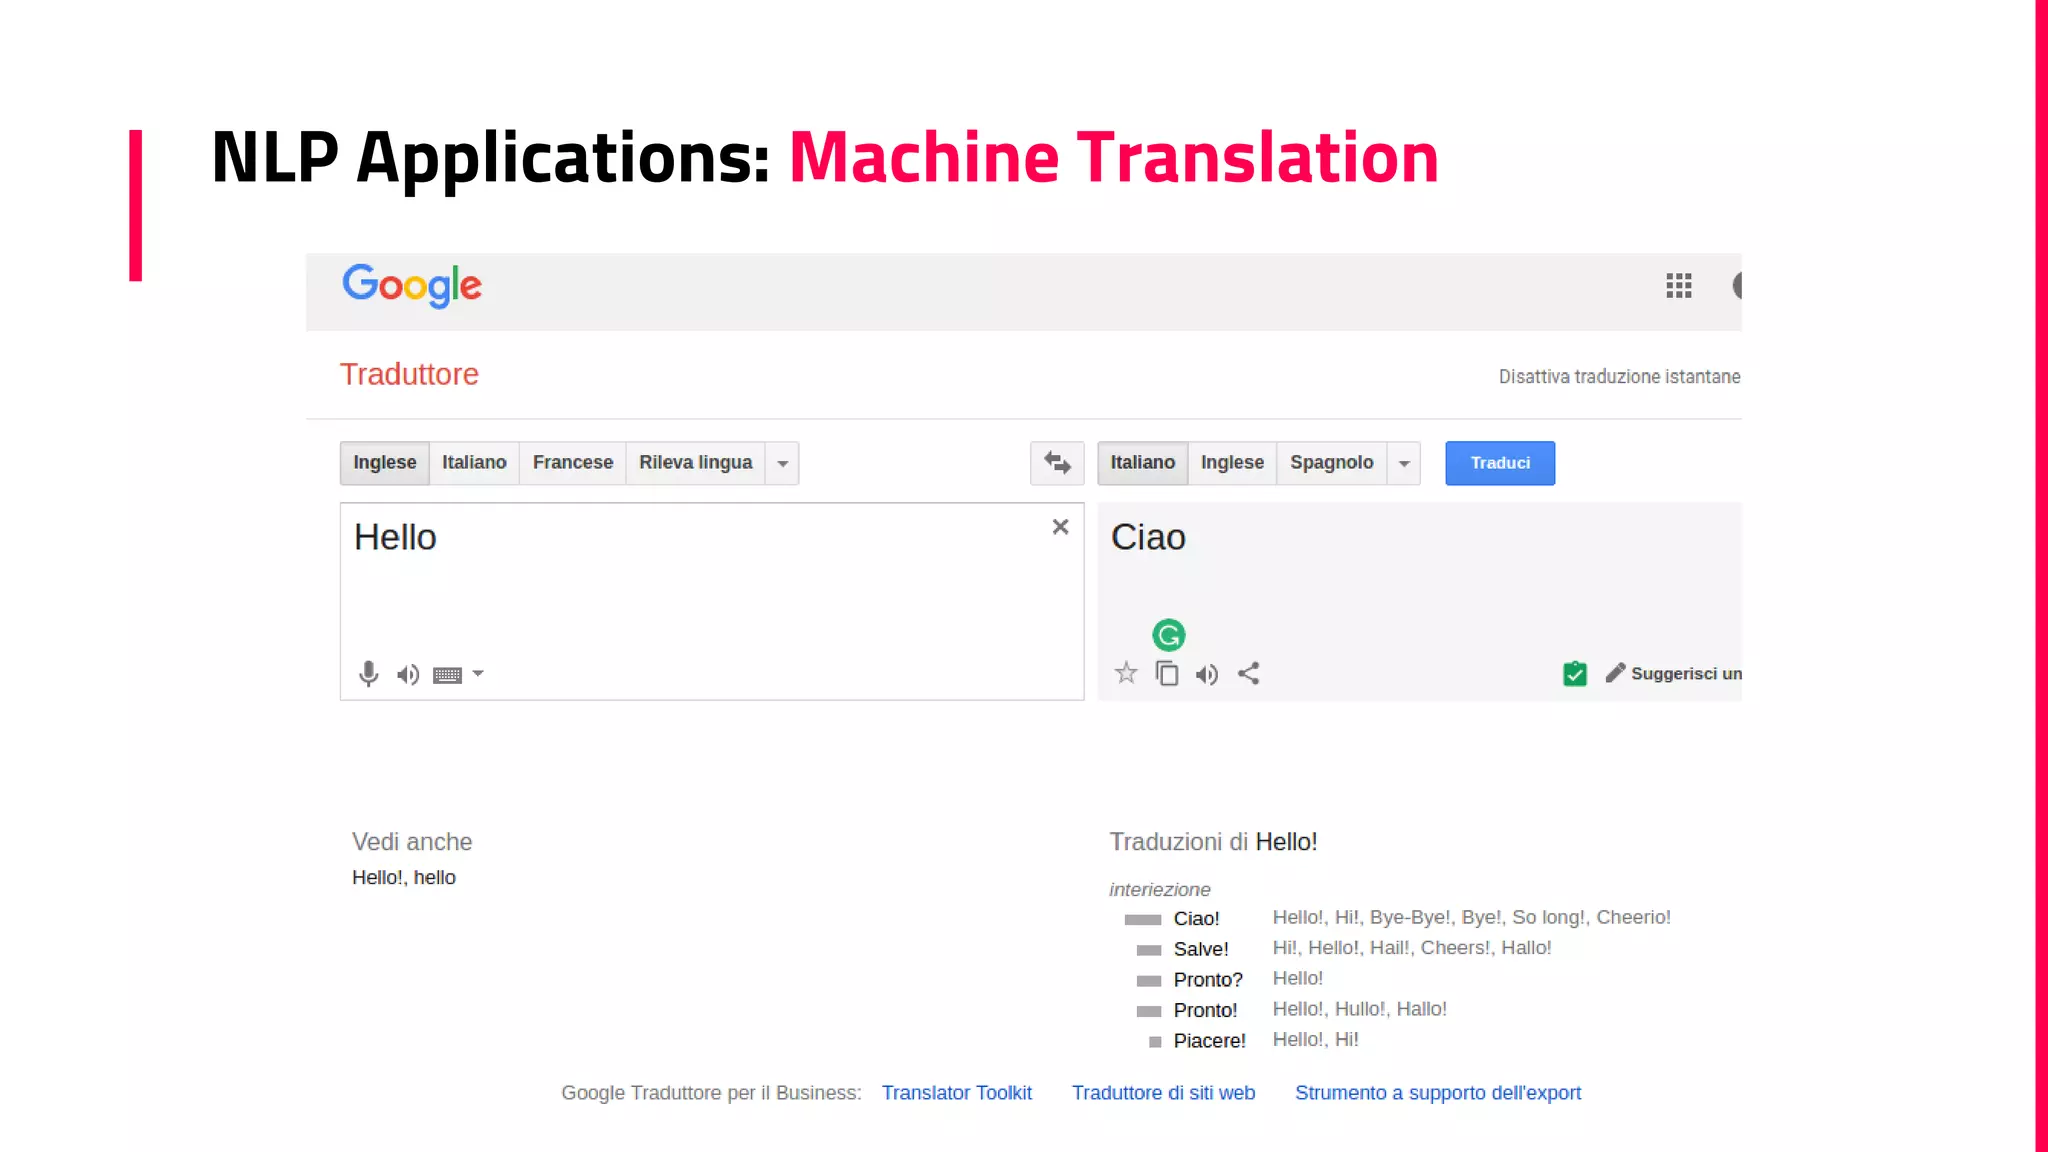2048x1152 pixels.
Task: Click the Piacere! translation entry
Action: coord(1209,1041)
